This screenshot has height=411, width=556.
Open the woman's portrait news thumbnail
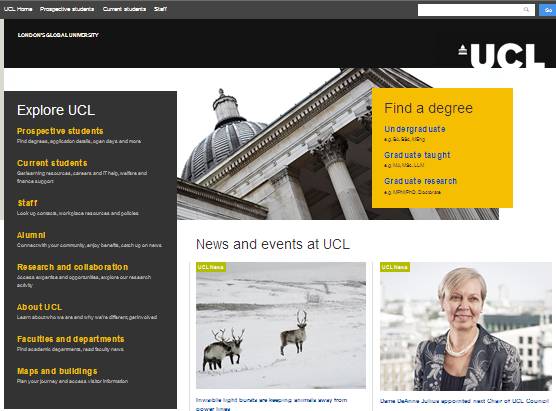pos(466,326)
